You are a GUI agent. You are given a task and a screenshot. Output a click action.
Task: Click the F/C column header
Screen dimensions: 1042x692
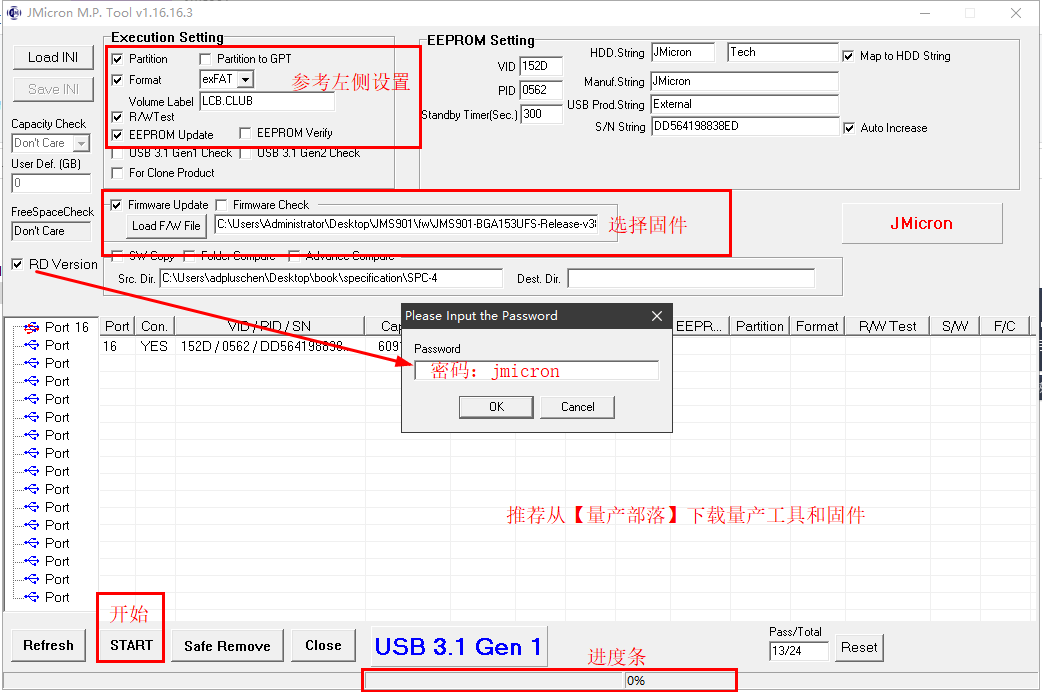coord(1004,326)
